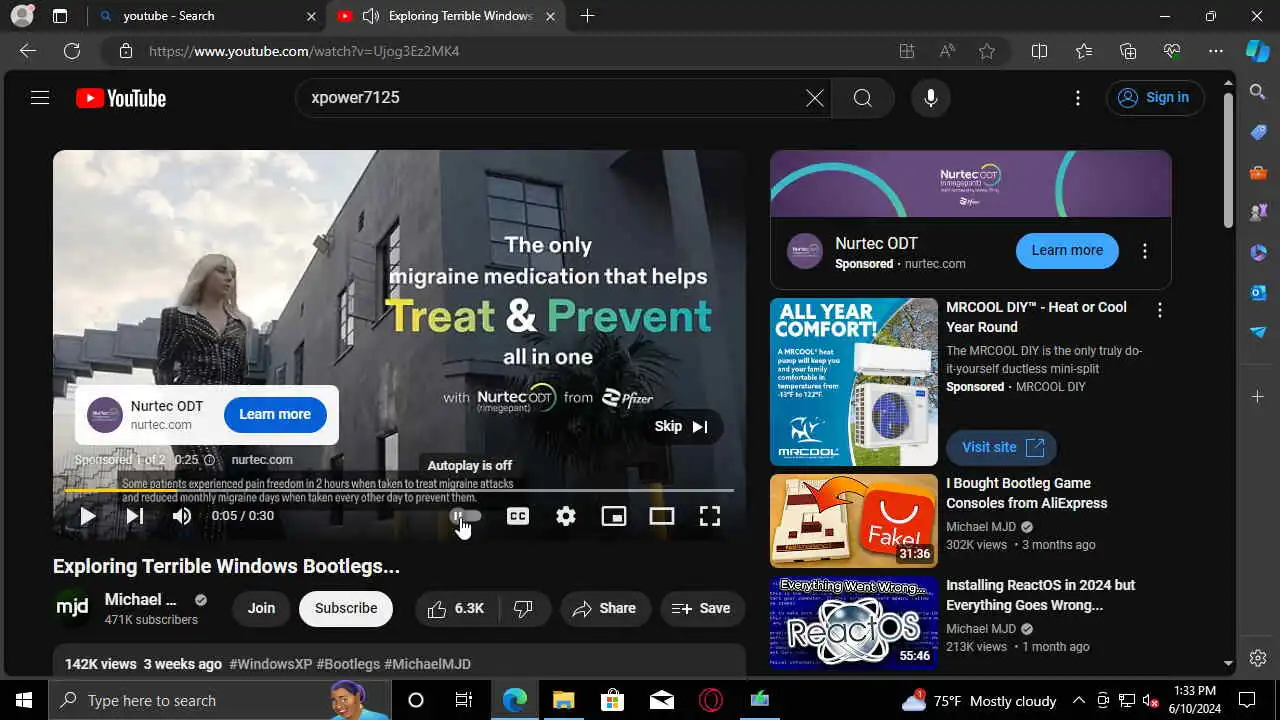
Task: Open Windows Start menu
Action: pos(24,700)
